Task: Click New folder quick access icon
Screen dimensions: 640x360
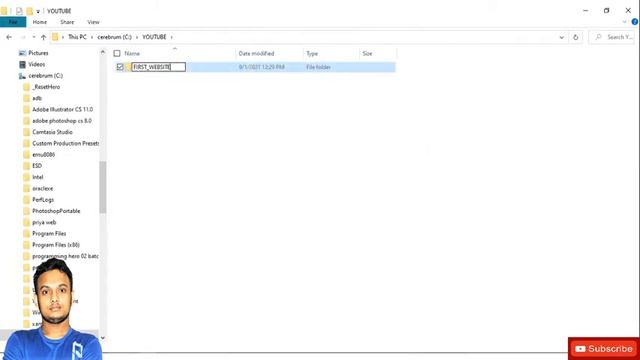Action: (x=29, y=11)
